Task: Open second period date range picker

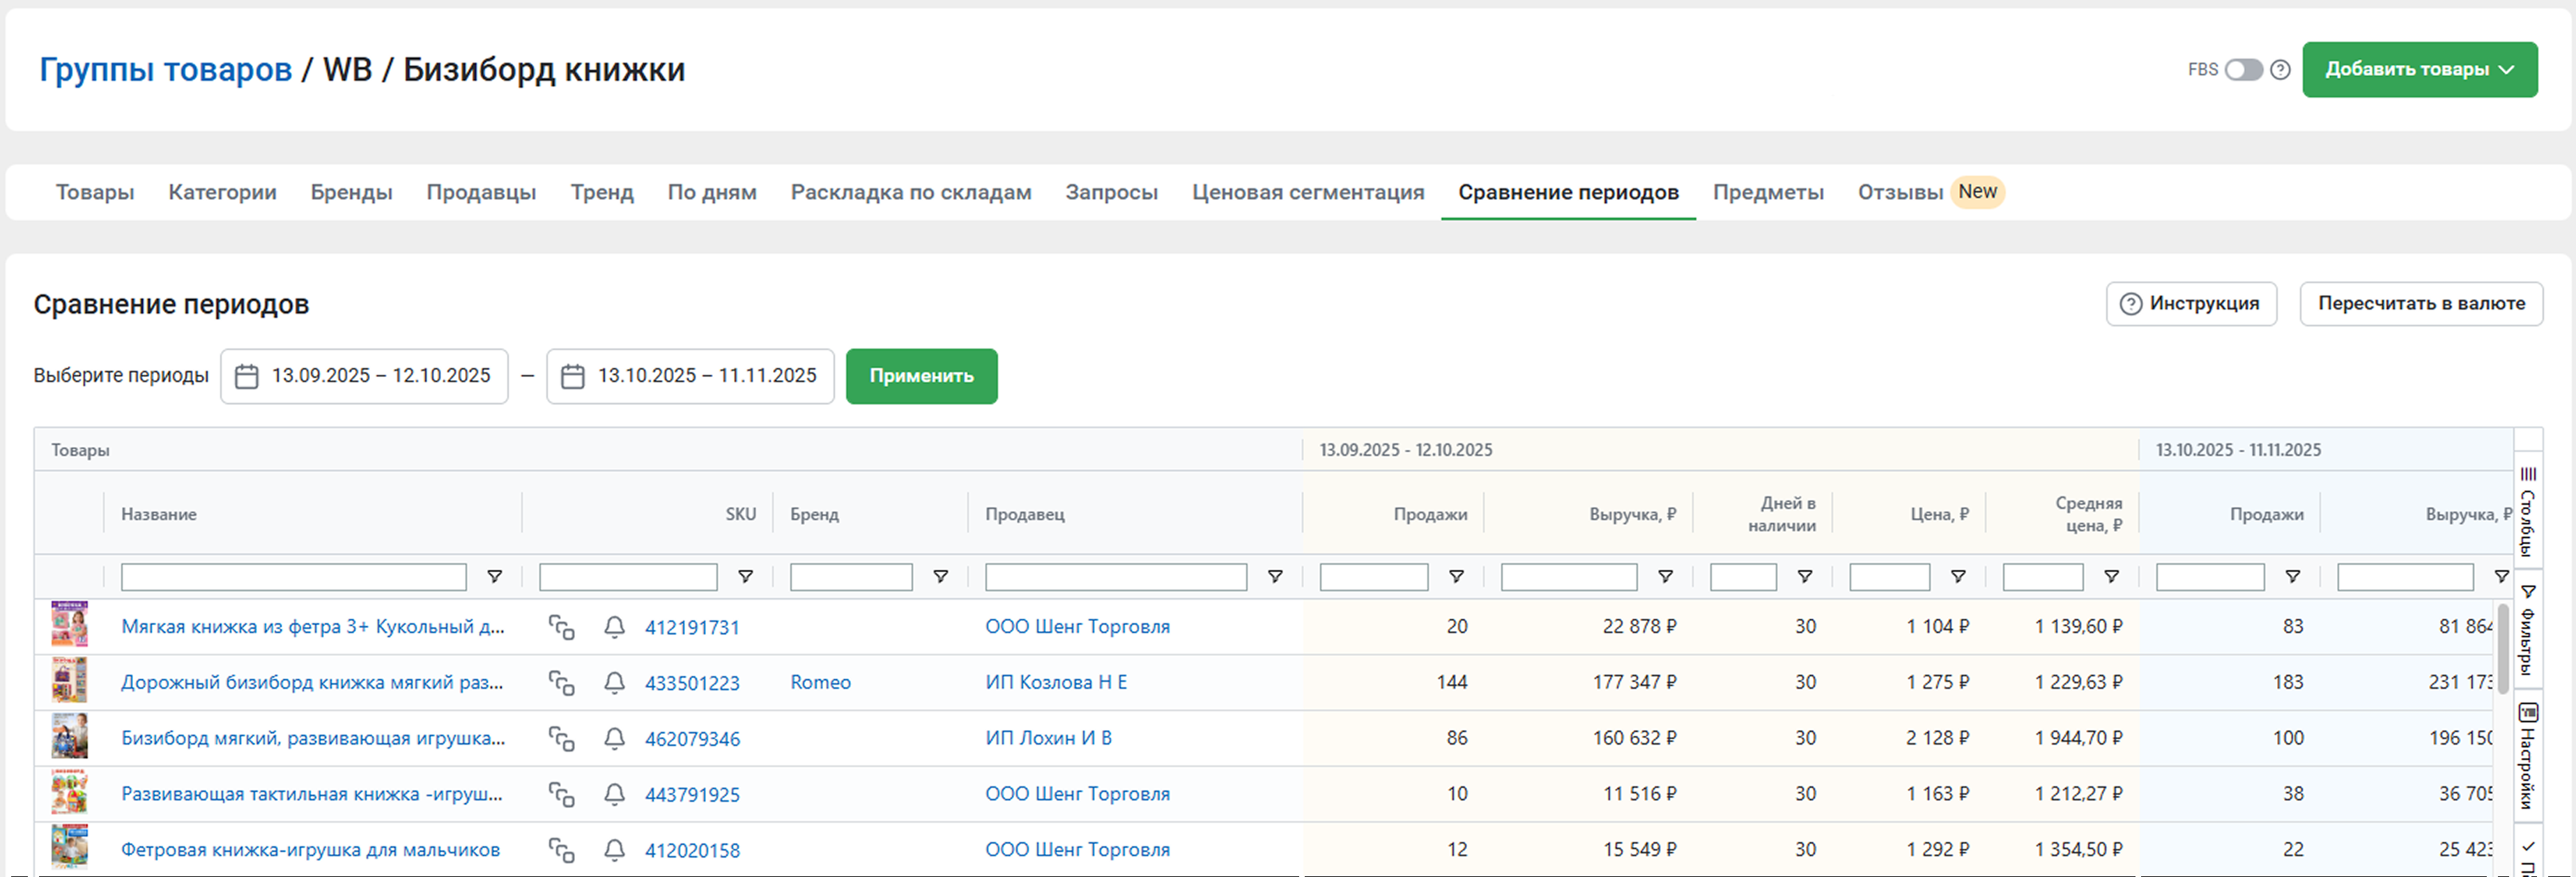Action: (x=690, y=376)
